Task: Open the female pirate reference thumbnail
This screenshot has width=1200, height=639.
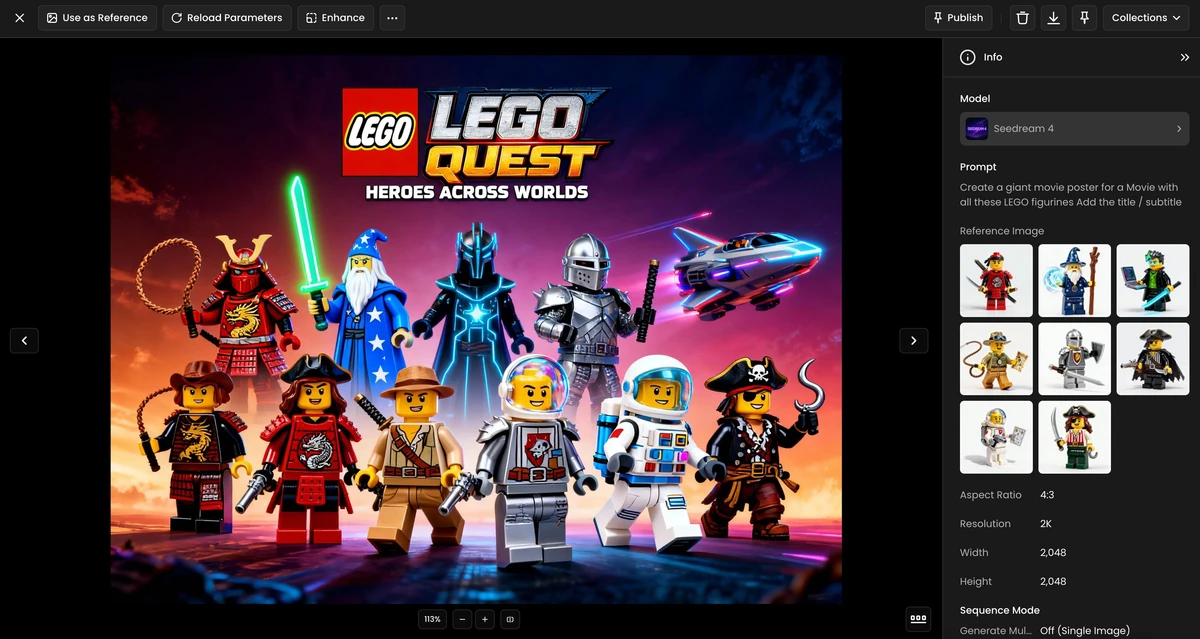Action: pyautogui.click(x=1074, y=437)
